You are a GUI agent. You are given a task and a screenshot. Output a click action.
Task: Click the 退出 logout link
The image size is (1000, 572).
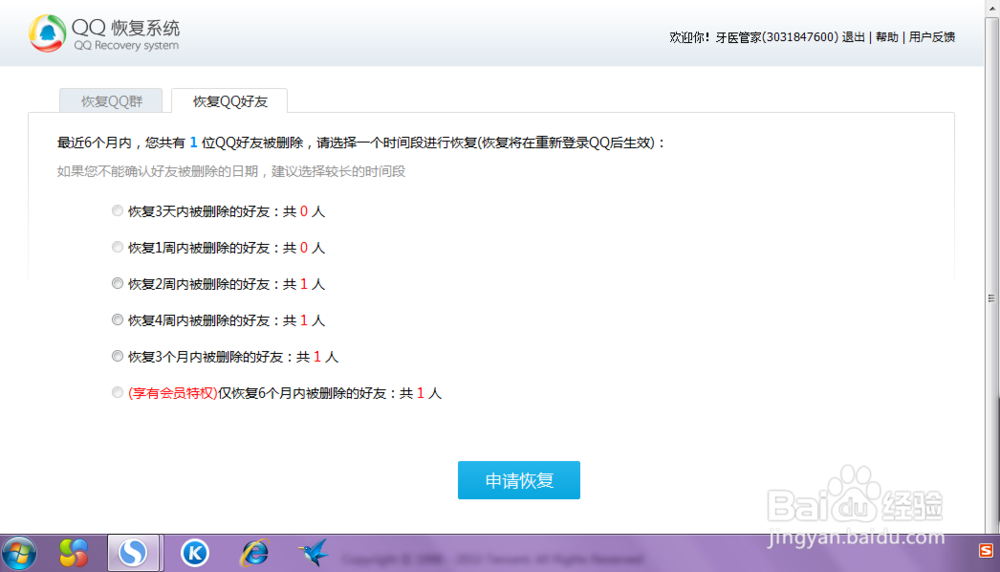[853, 37]
